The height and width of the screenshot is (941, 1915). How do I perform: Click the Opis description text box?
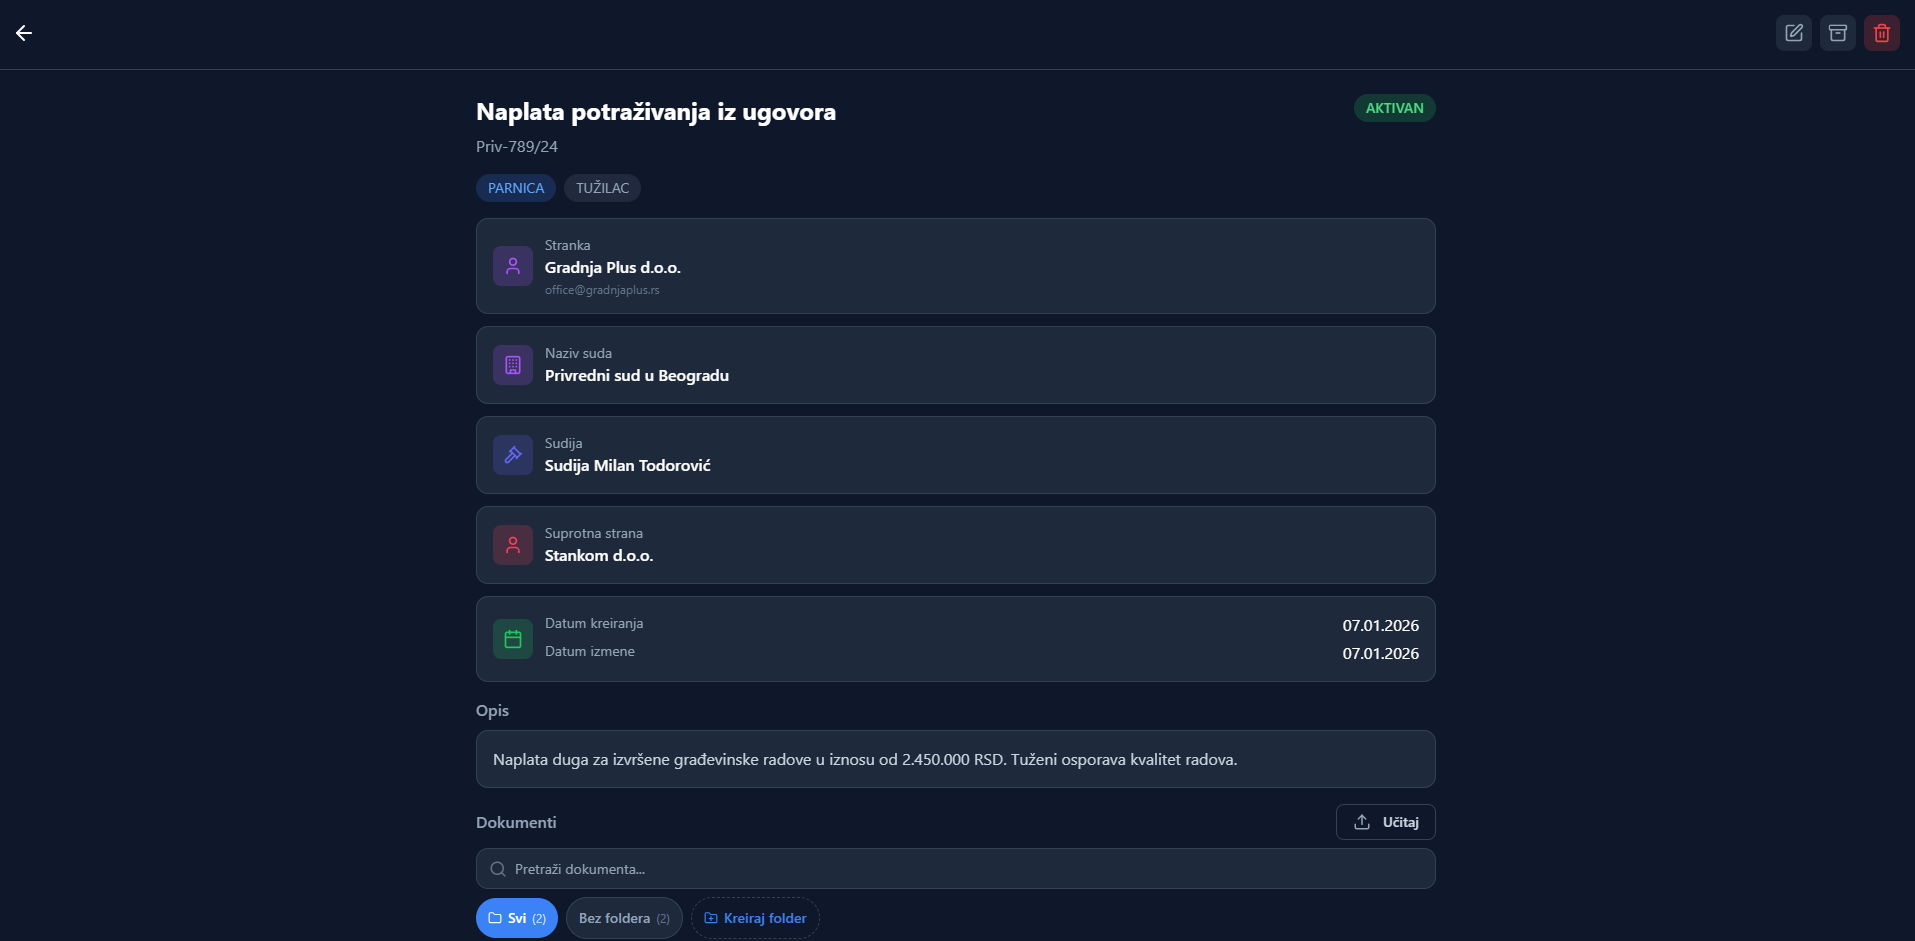click(955, 759)
